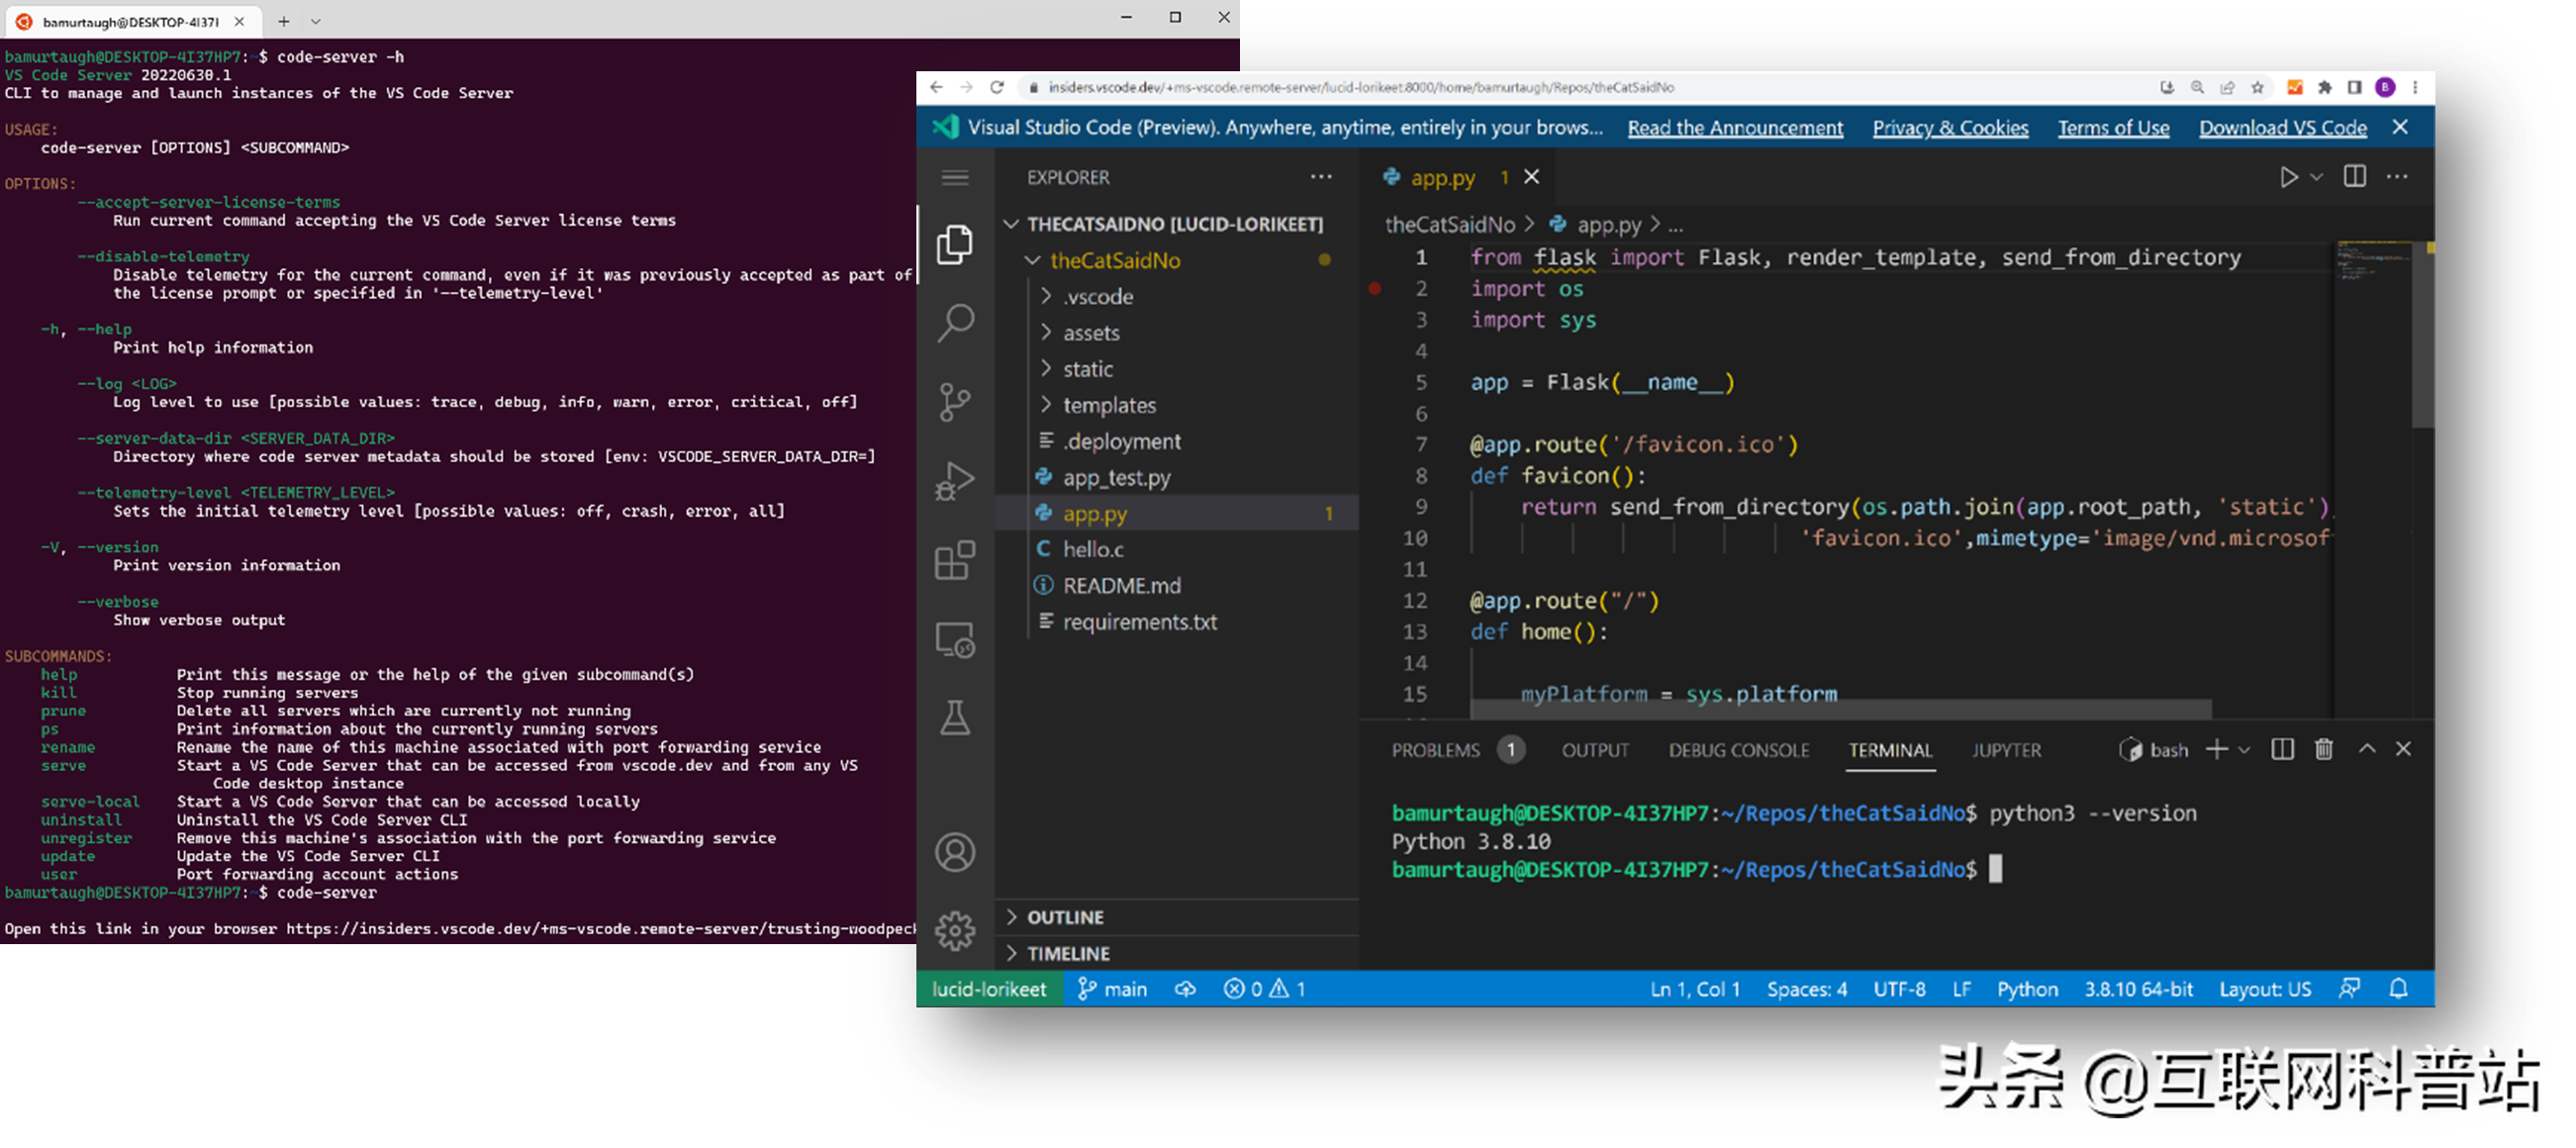Toggle the breakpoint on line 2
The image size is (2576, 1148).
pyautogui.click(x=1375, y=289)
